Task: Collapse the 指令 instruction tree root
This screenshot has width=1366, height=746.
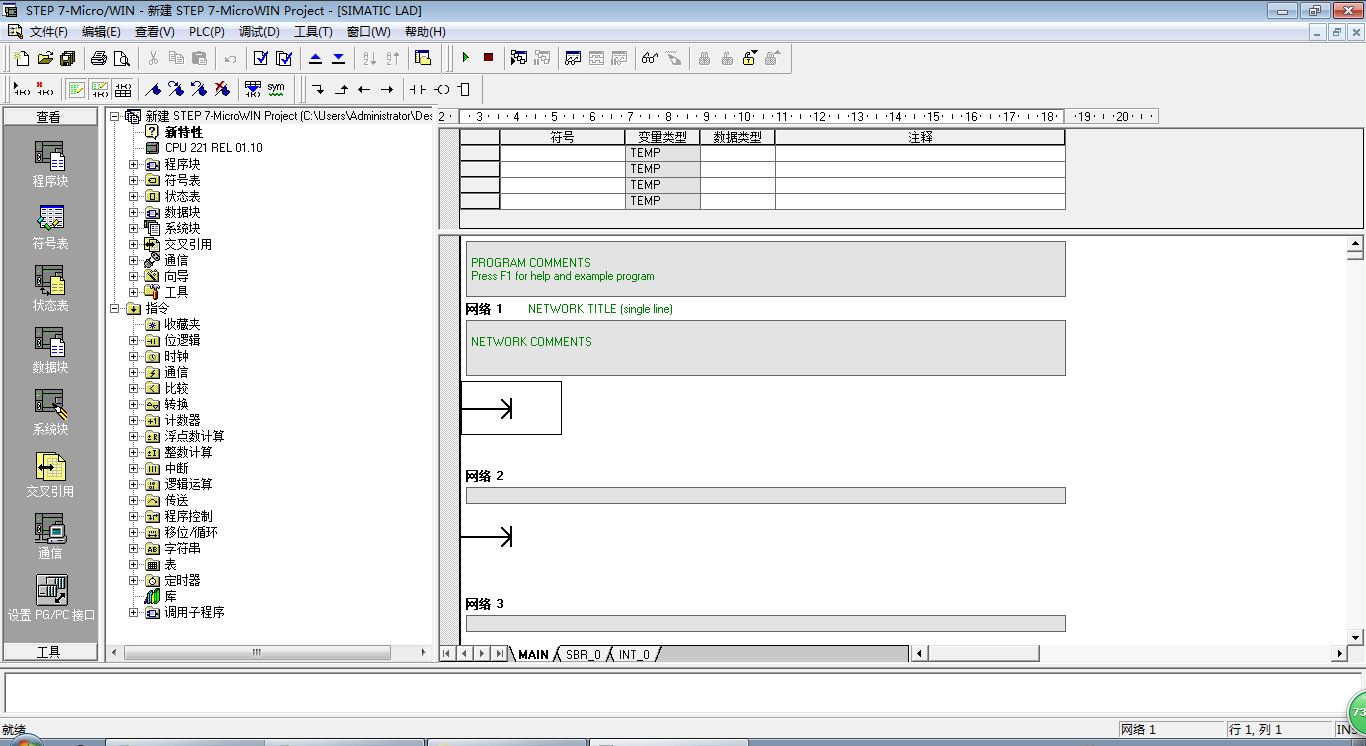Action: (116, 308)
